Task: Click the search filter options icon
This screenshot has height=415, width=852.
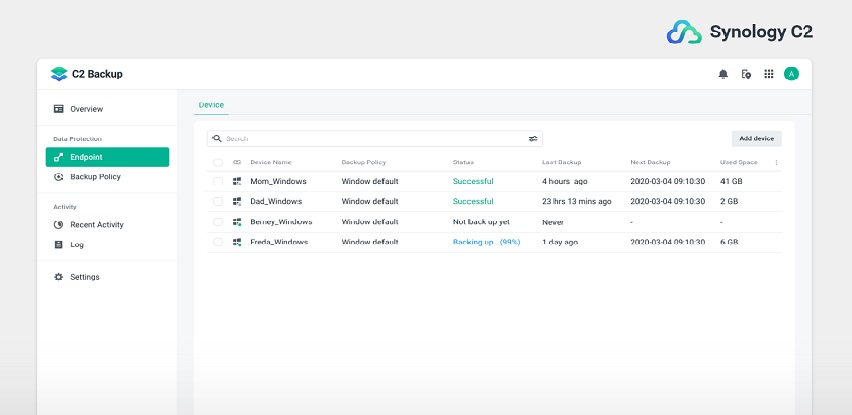Action: pos(533,139)
